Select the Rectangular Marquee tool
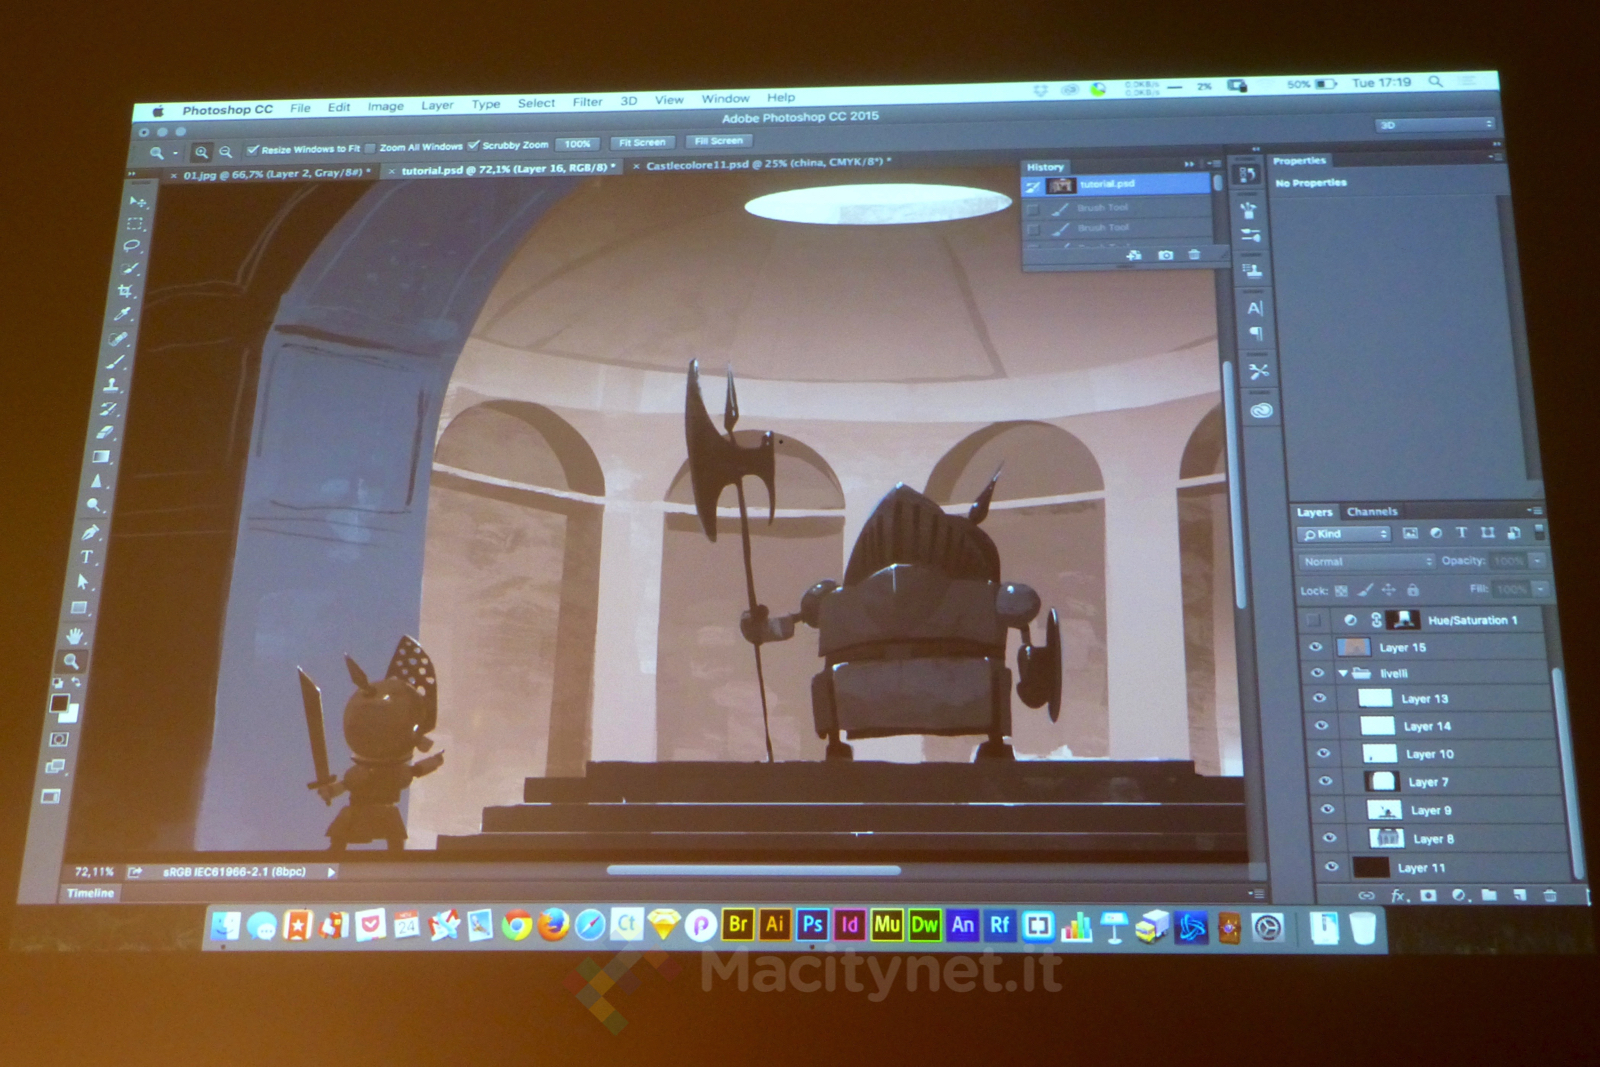The width and height of the screenshot is (1600, 1067). coord(135,224)
